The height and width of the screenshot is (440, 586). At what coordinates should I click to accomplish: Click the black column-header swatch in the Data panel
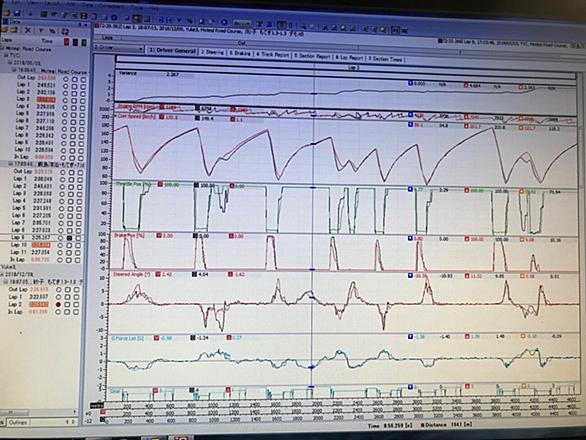(x=75, y=42)
